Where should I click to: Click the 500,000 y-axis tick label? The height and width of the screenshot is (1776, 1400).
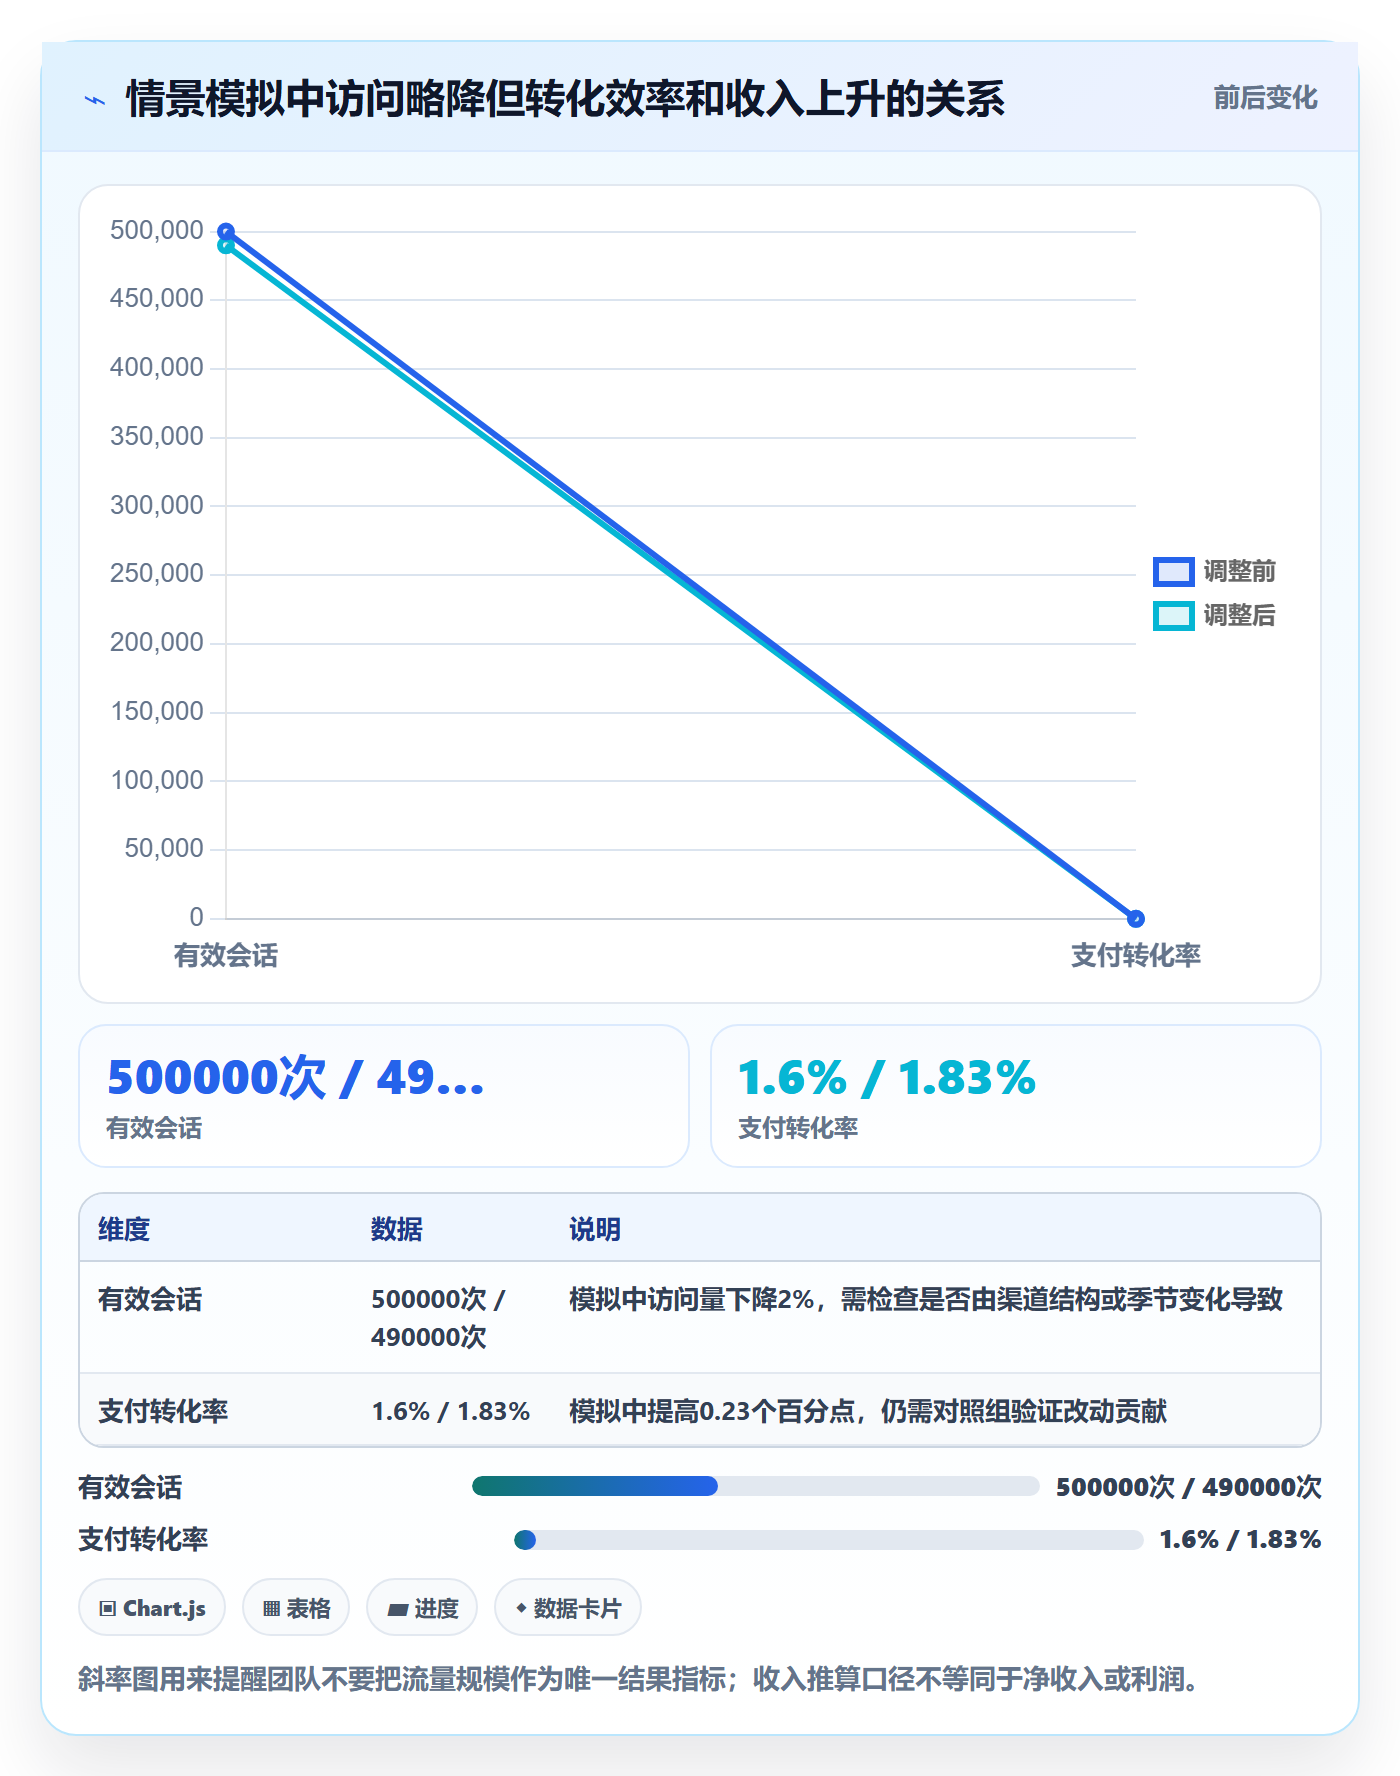click(x=157, y=230)
